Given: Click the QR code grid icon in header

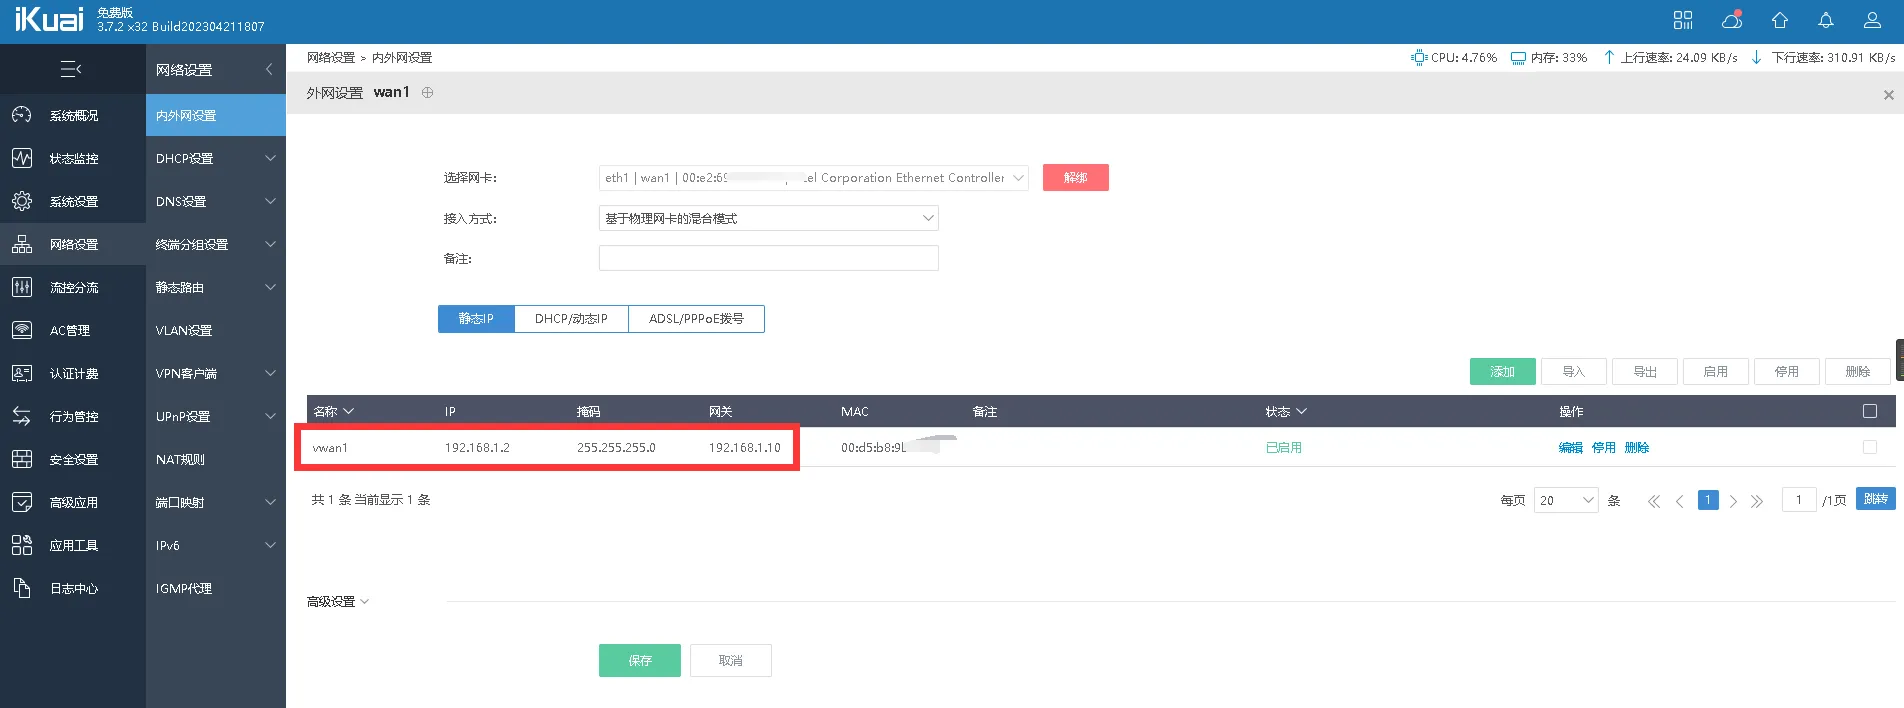Looking at the screenshot, I should click(x=1683, y=20).
